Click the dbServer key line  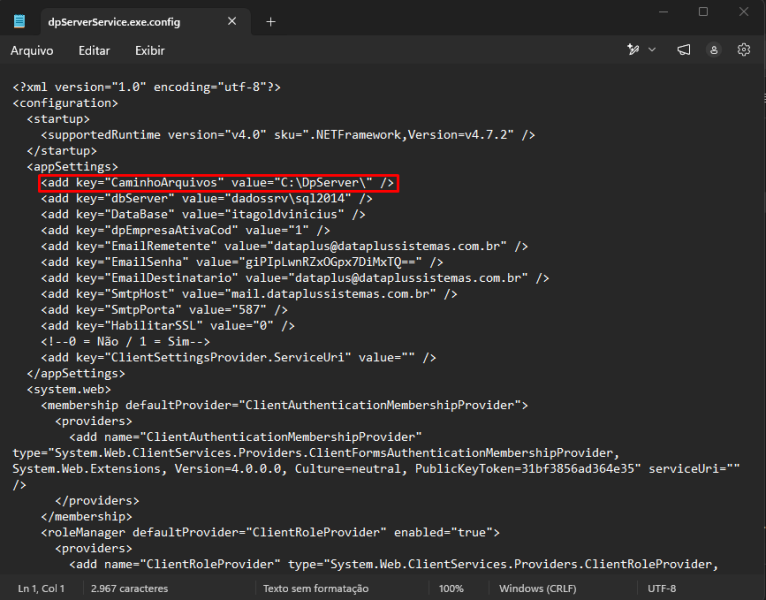click(x=207, y=198)
